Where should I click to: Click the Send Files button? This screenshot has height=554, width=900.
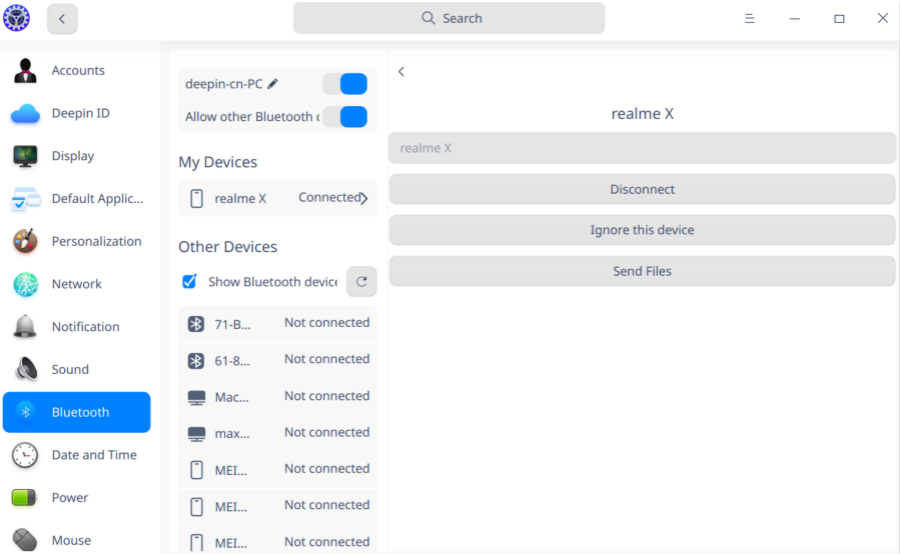642,271
